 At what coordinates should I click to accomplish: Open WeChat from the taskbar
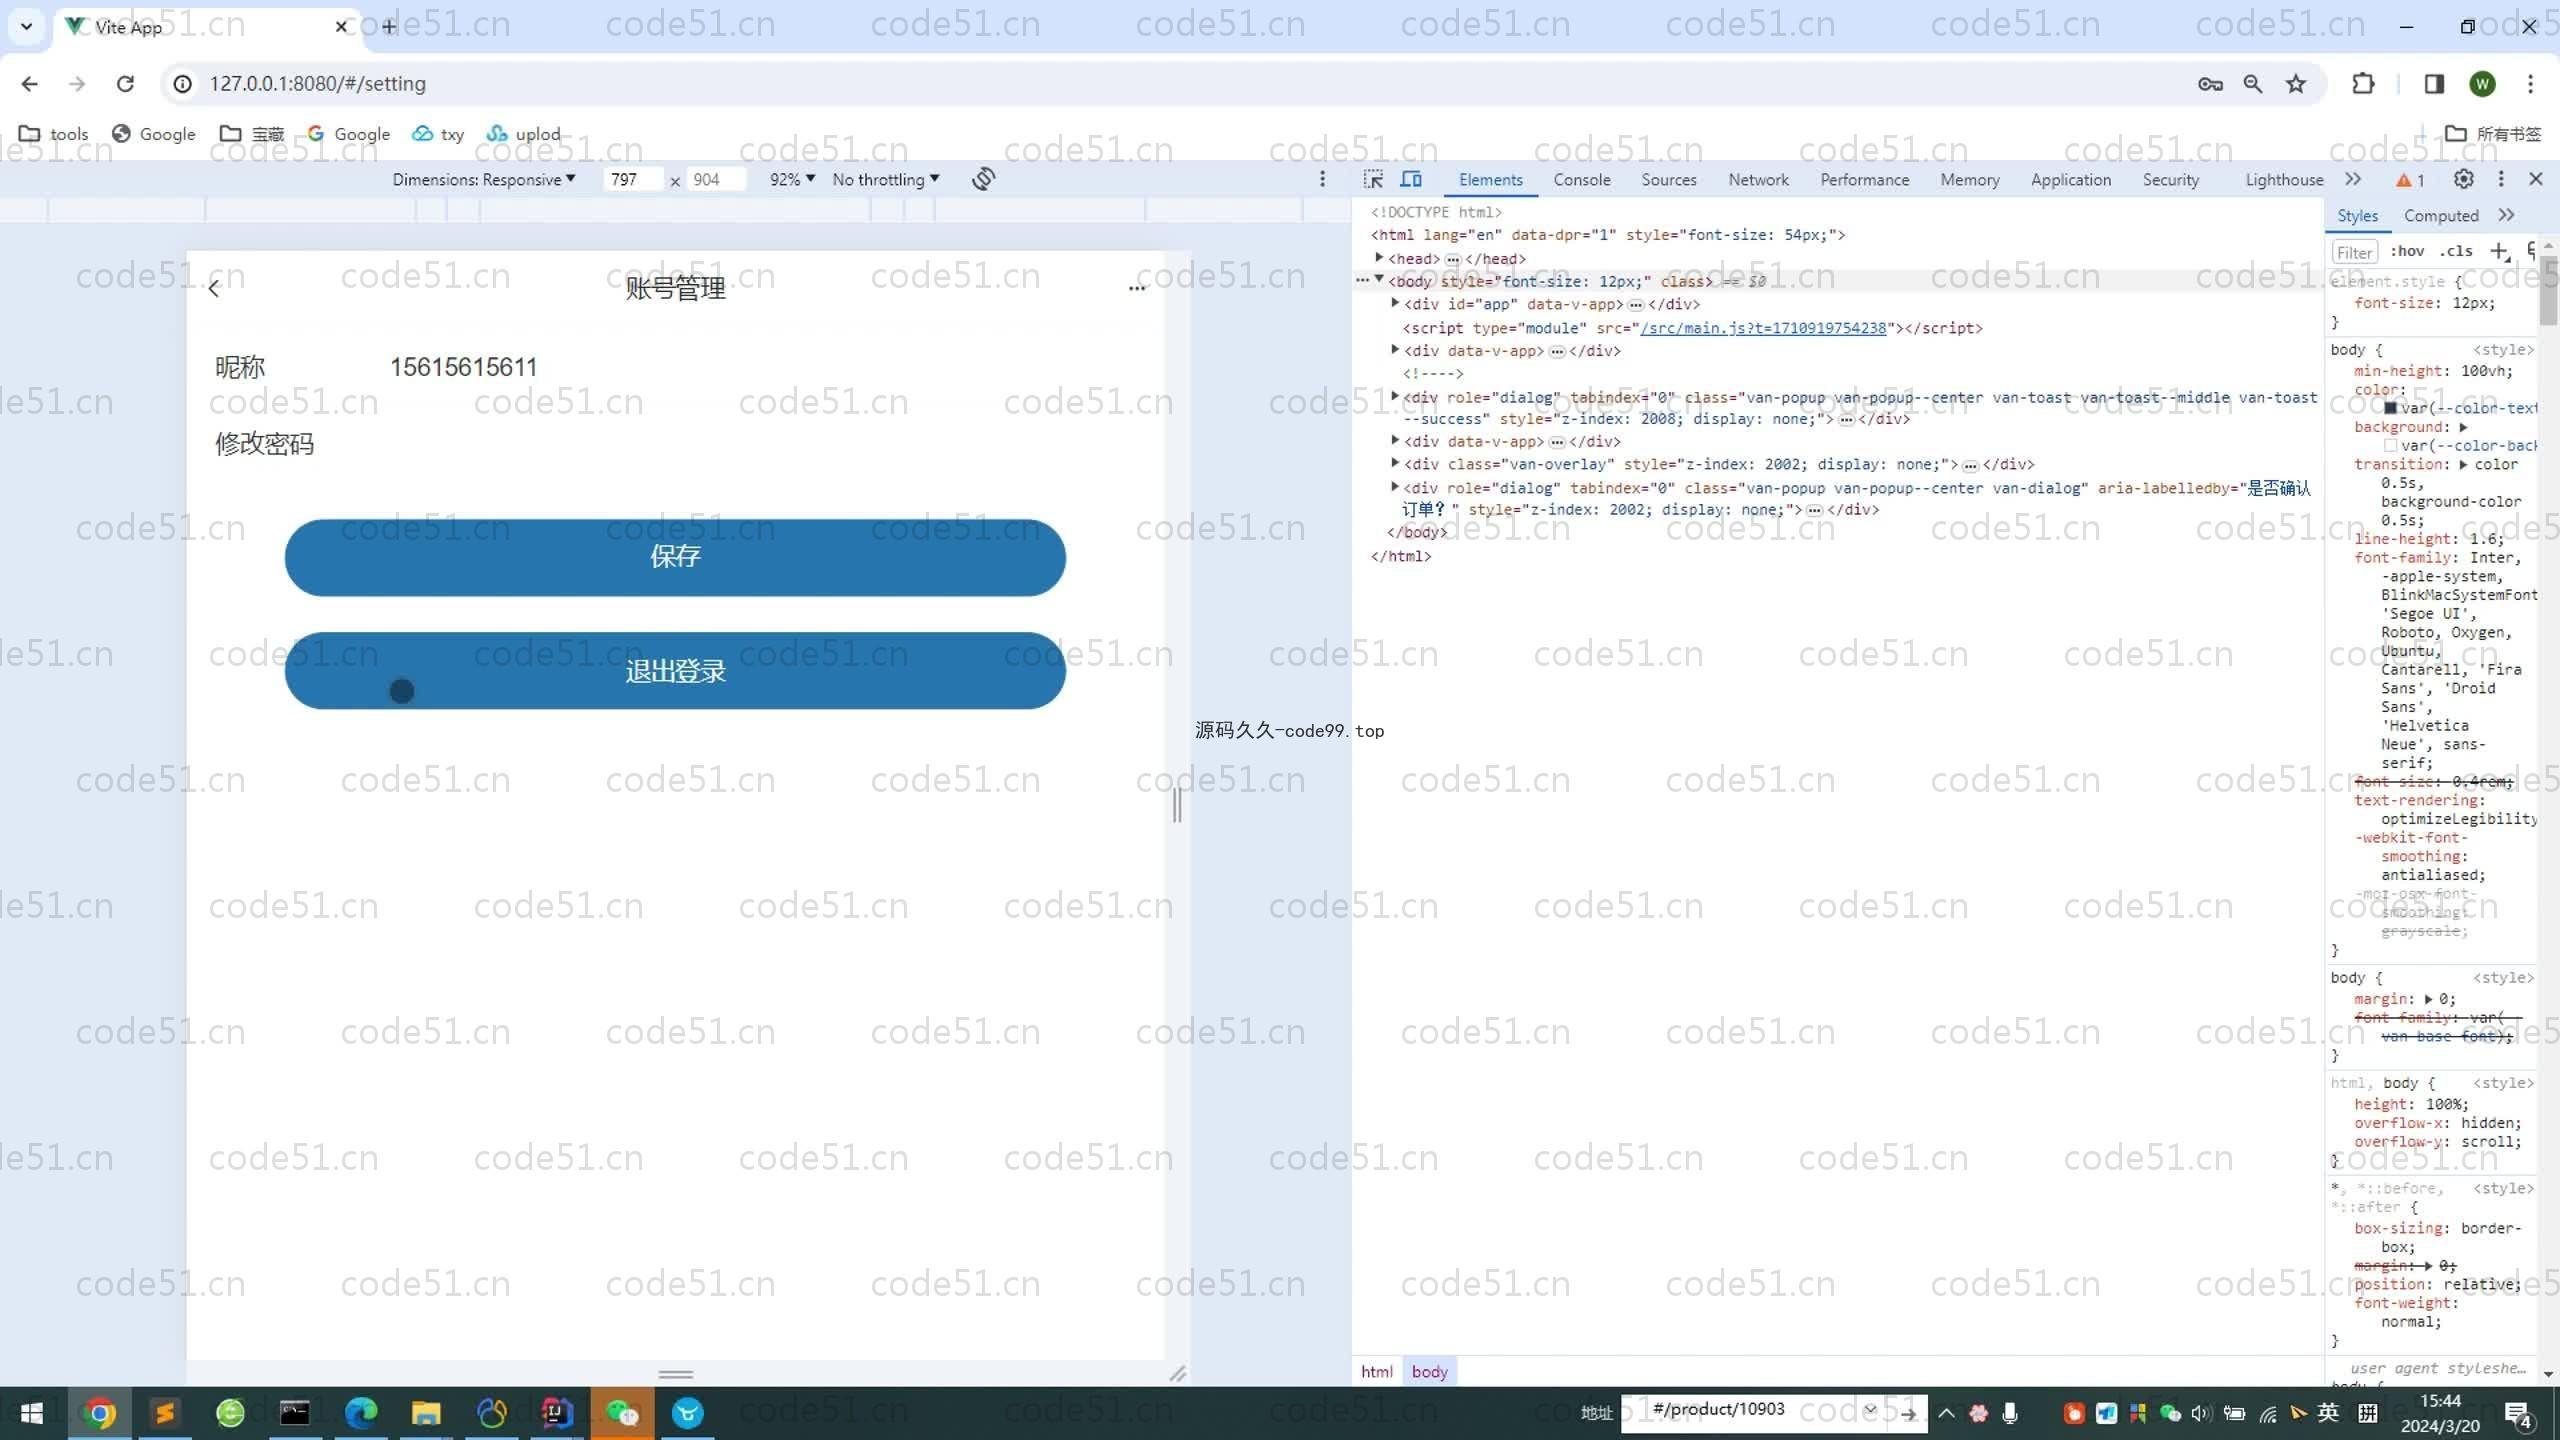(x=622, y=1413)
